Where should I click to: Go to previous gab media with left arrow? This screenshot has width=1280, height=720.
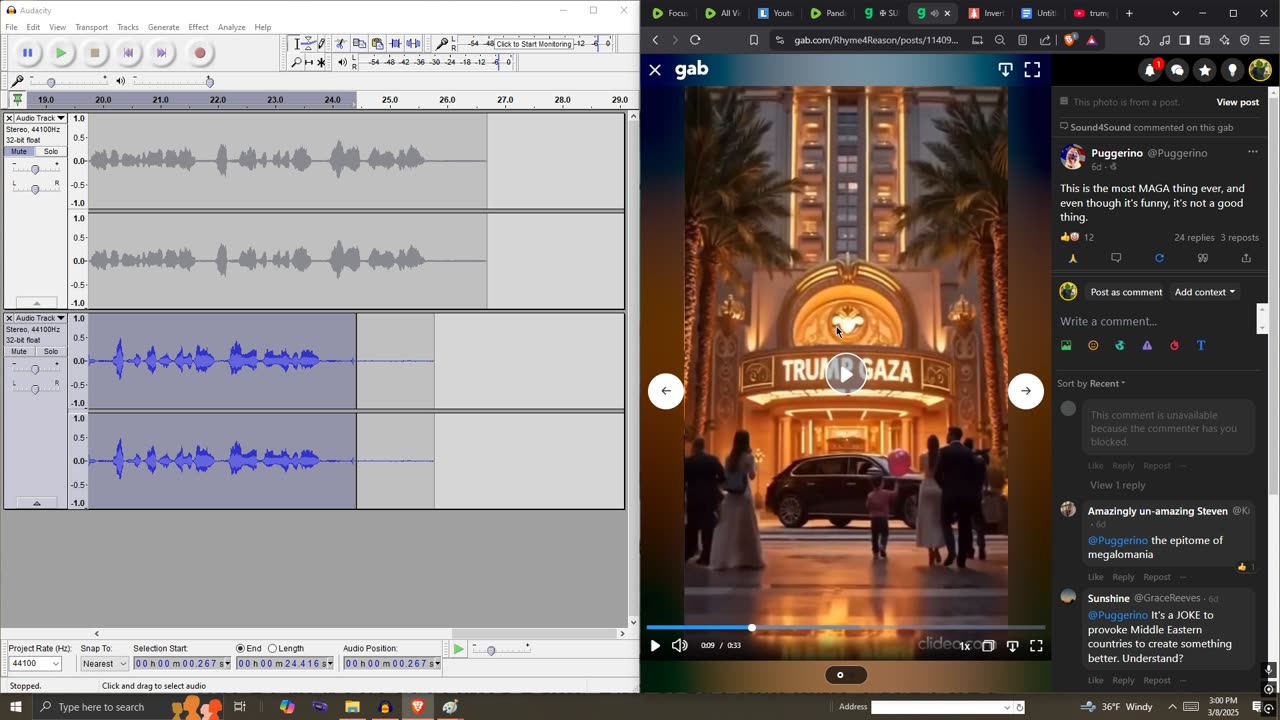point(666,391)
